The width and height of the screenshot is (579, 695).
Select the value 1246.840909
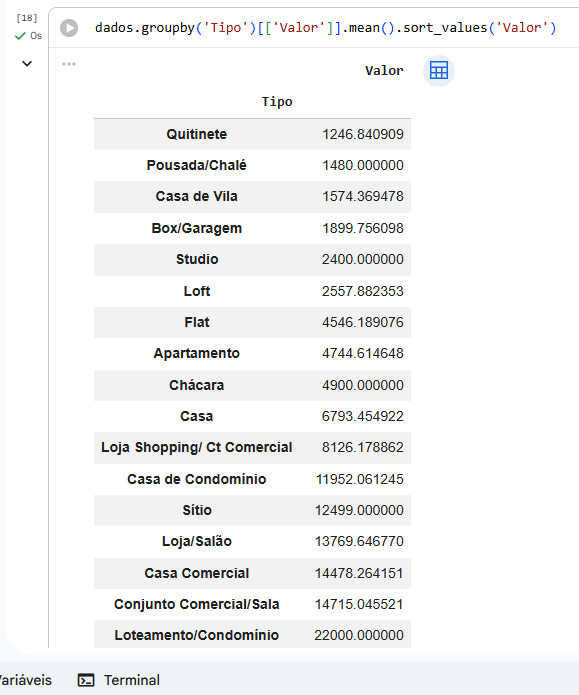(363, 134)
